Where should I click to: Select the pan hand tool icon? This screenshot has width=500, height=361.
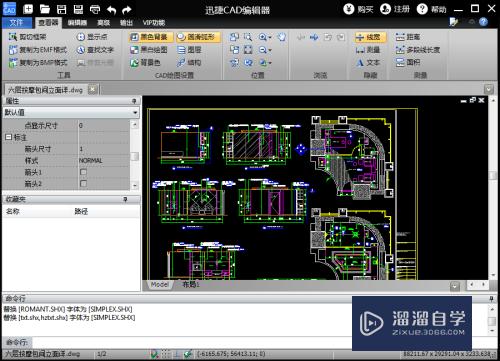[282, 37]
